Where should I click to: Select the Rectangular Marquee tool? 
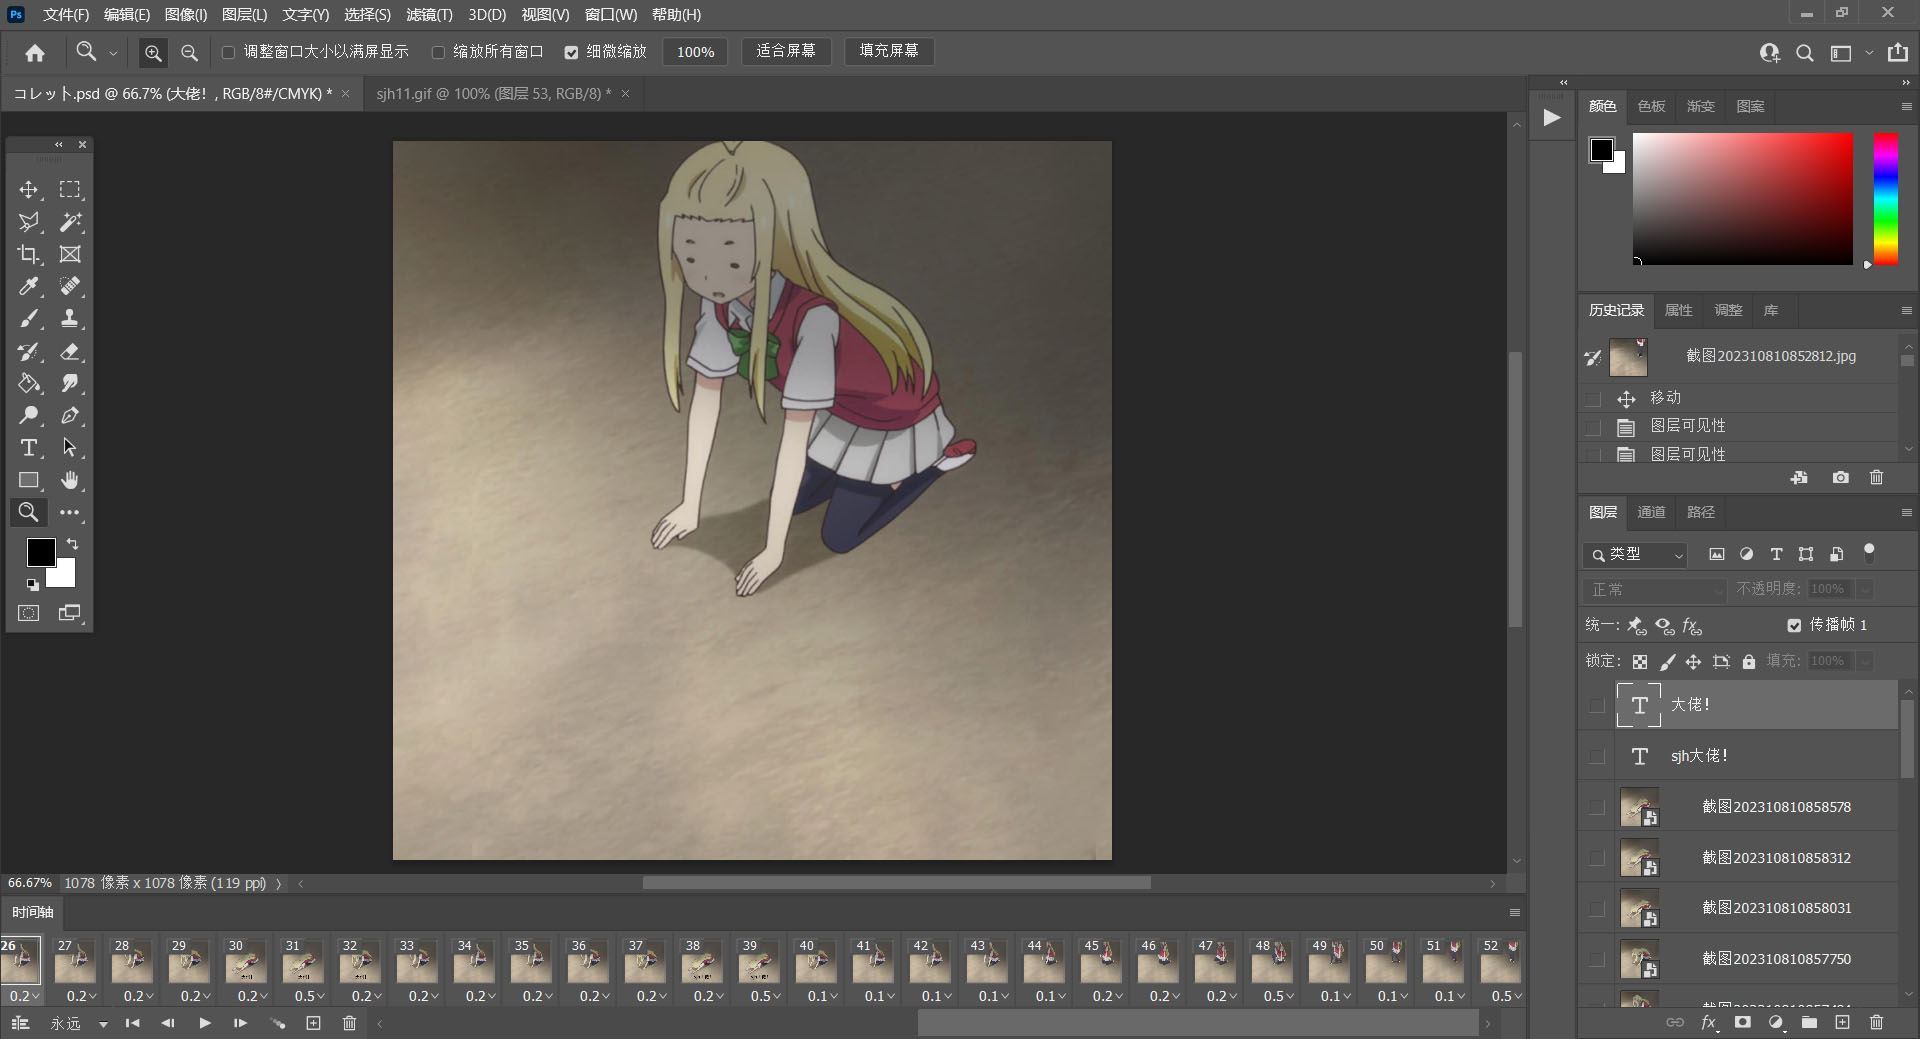click(70, 190)
